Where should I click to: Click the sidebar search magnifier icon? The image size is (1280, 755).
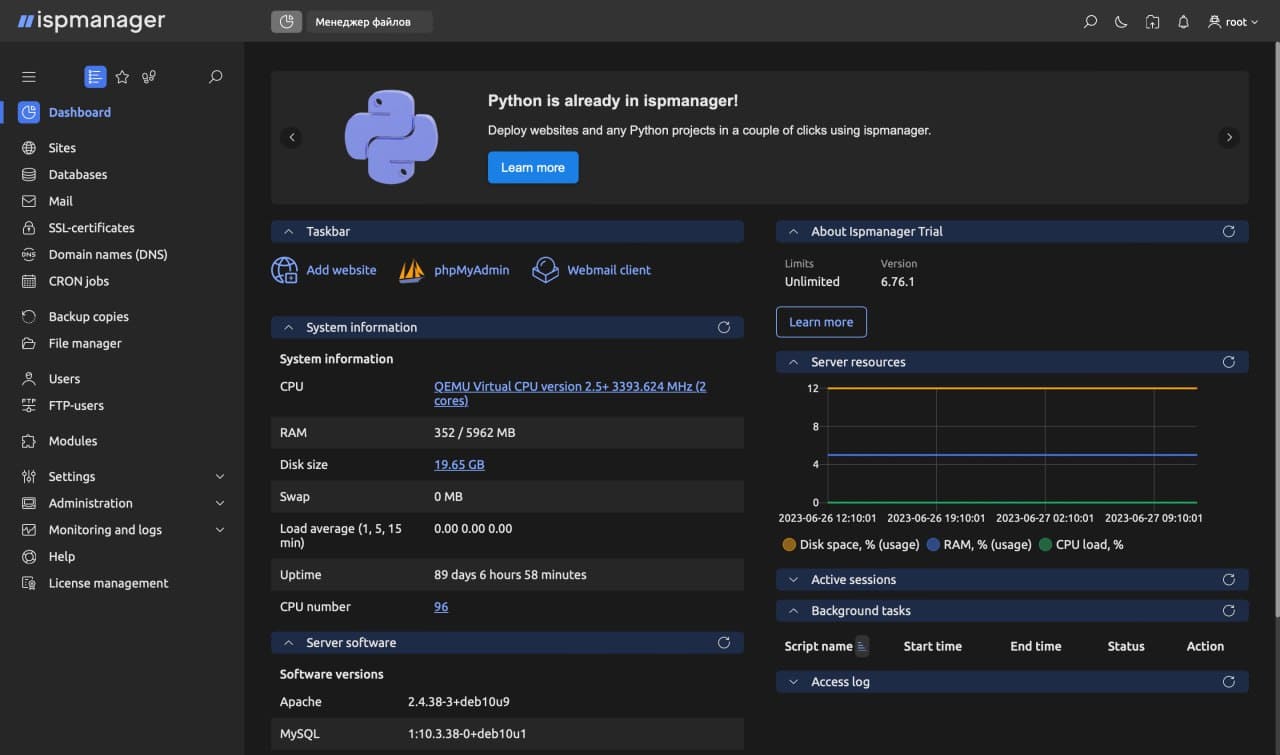coord(215,77)
